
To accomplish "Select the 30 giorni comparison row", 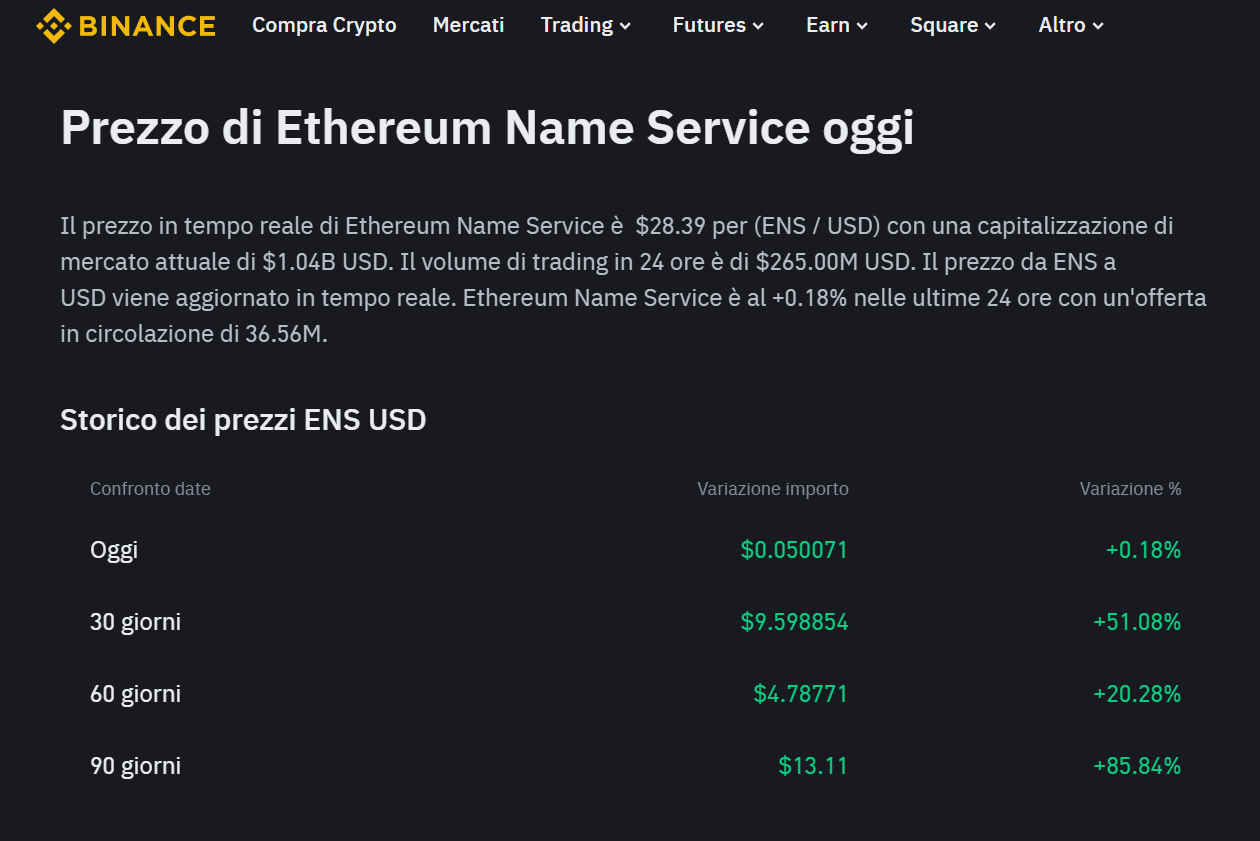I will pos(636,622).
